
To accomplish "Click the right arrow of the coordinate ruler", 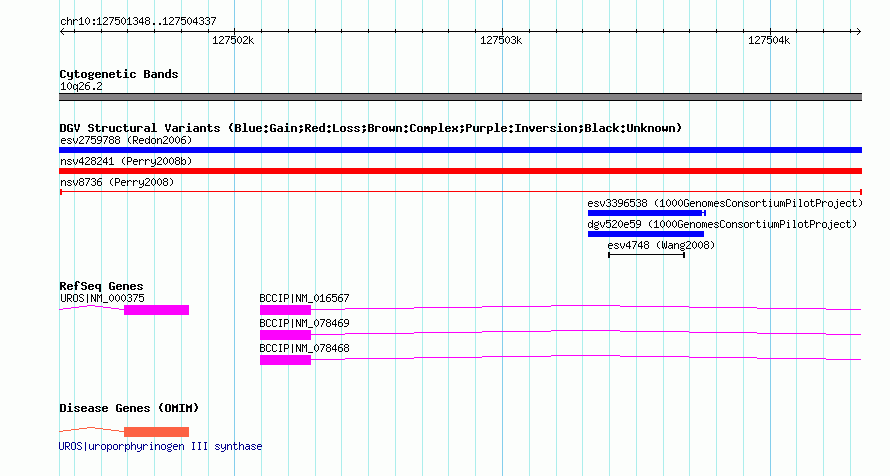I will coord(858,32).
